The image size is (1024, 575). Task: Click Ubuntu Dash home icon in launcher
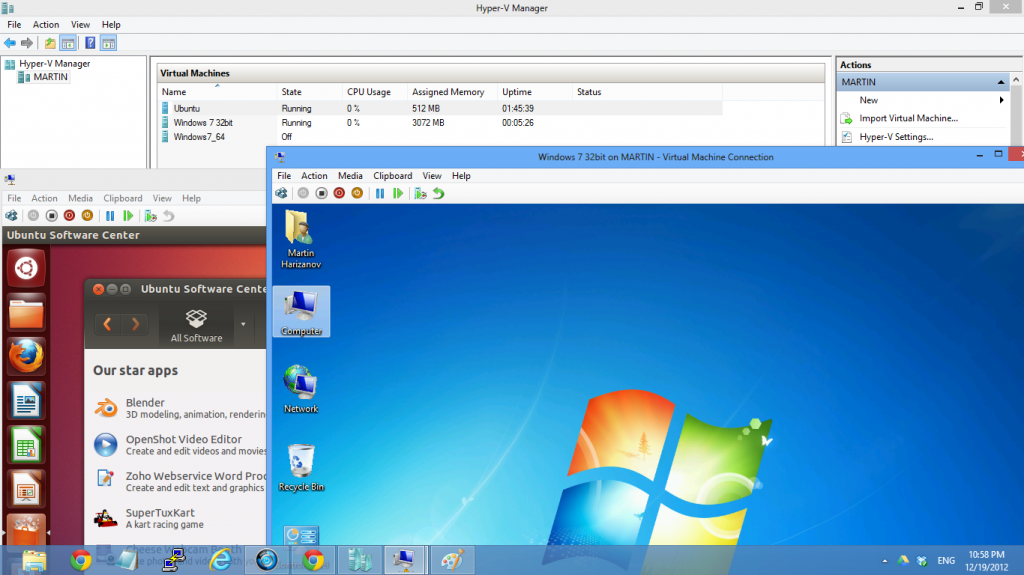click(26, 268)
